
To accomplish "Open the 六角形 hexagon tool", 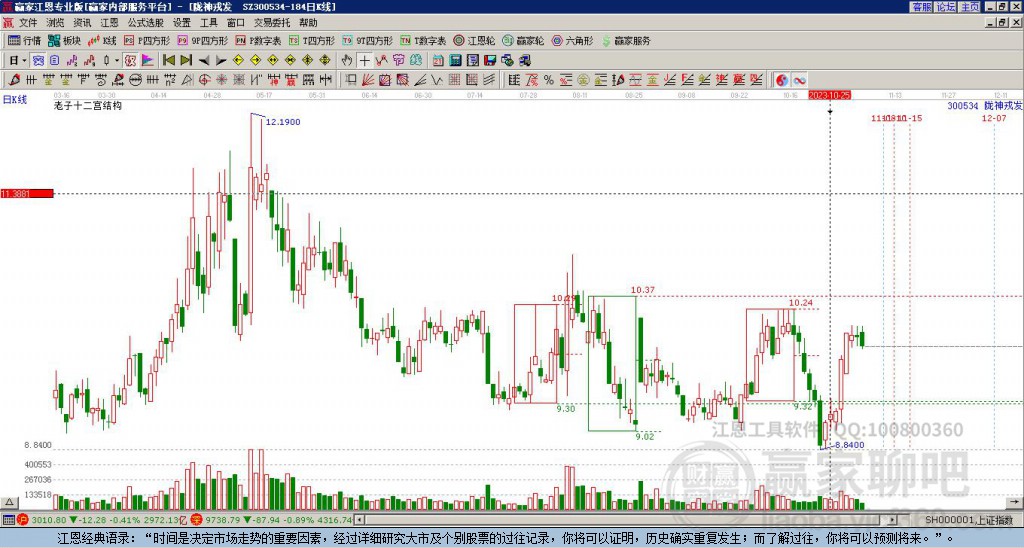I will (x=572, y=40).
